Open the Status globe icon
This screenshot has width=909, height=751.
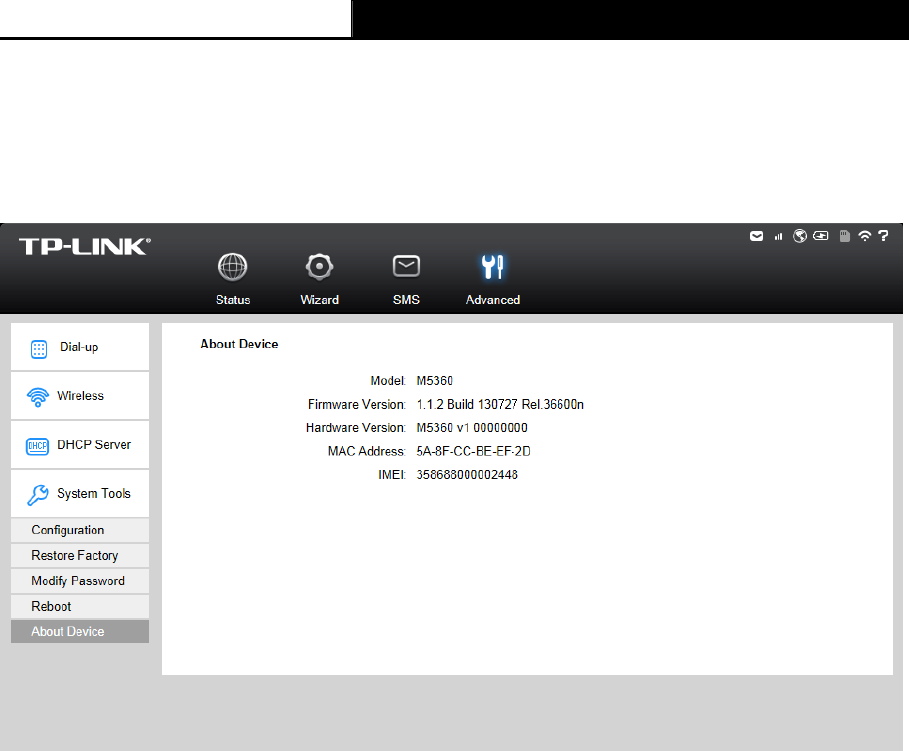pyautogui.click(x=232, y=267)
